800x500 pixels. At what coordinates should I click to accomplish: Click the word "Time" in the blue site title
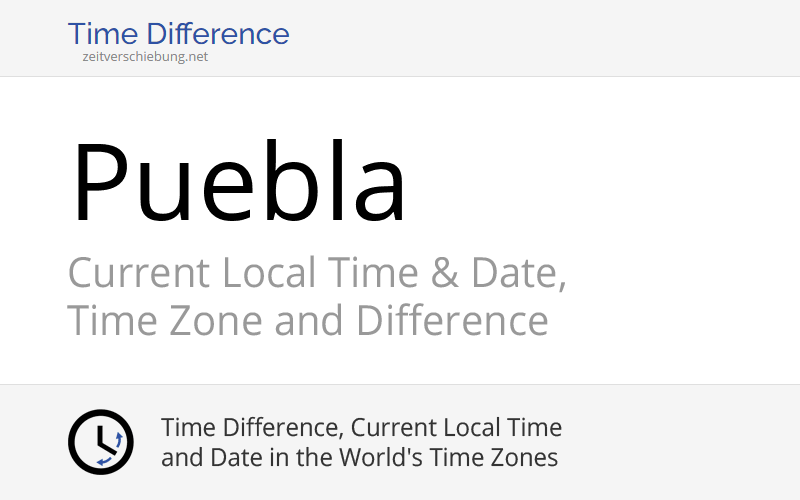[103, 34]
